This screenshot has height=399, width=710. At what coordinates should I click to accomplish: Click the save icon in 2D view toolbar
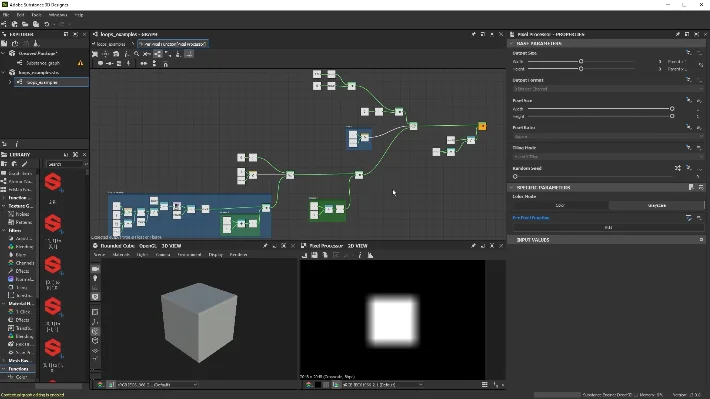314,255
